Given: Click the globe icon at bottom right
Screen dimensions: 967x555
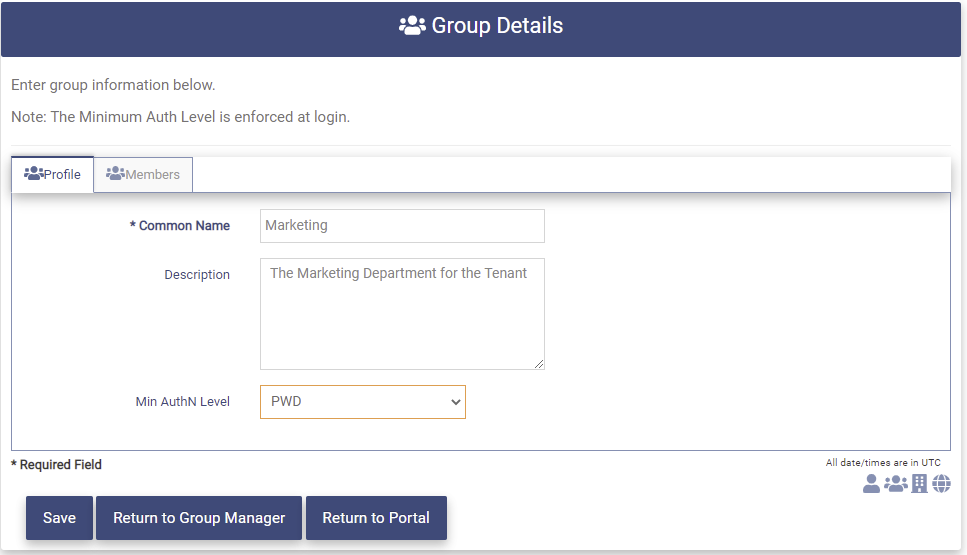Looking at the screenshot, I should point(941,484).
